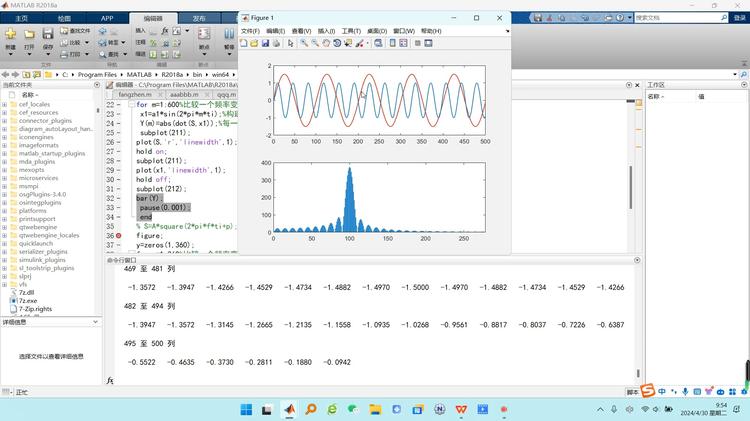Screen dimensions: 750x421
Task: Open WPS Office from the taskbar
Action: [x=461, y=410]
